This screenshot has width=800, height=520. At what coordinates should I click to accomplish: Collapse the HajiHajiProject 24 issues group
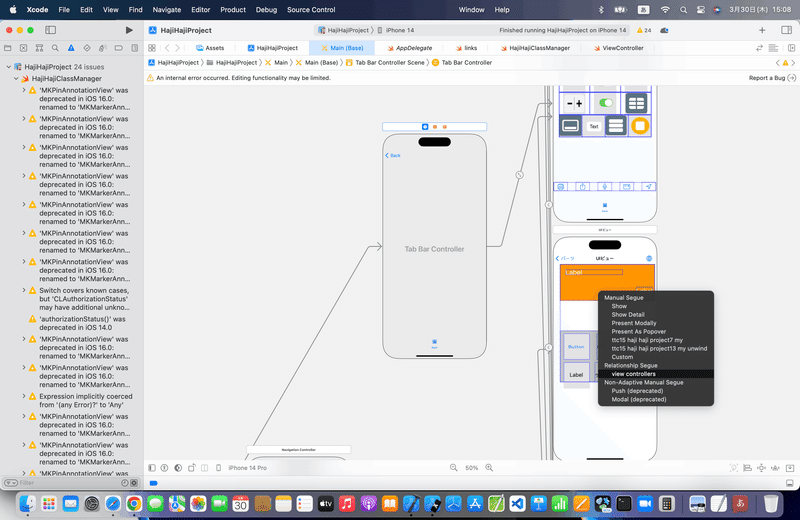point(9,67)
